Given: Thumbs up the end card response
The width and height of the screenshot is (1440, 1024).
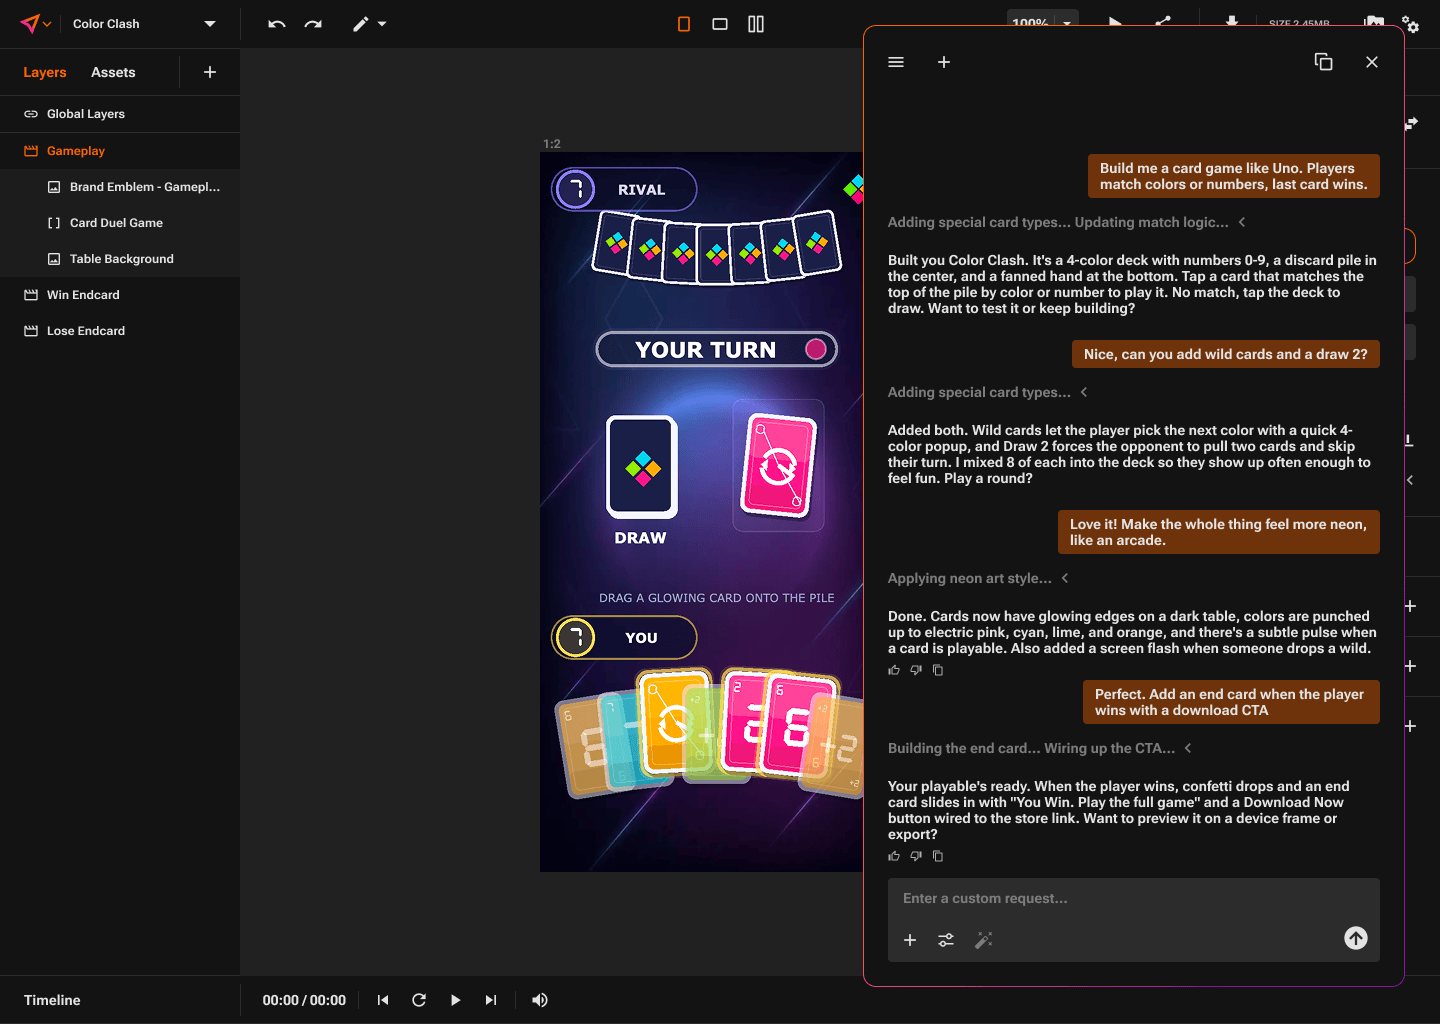Looking at the screenshot, I should pyautogui.click(x=894, y=856).
